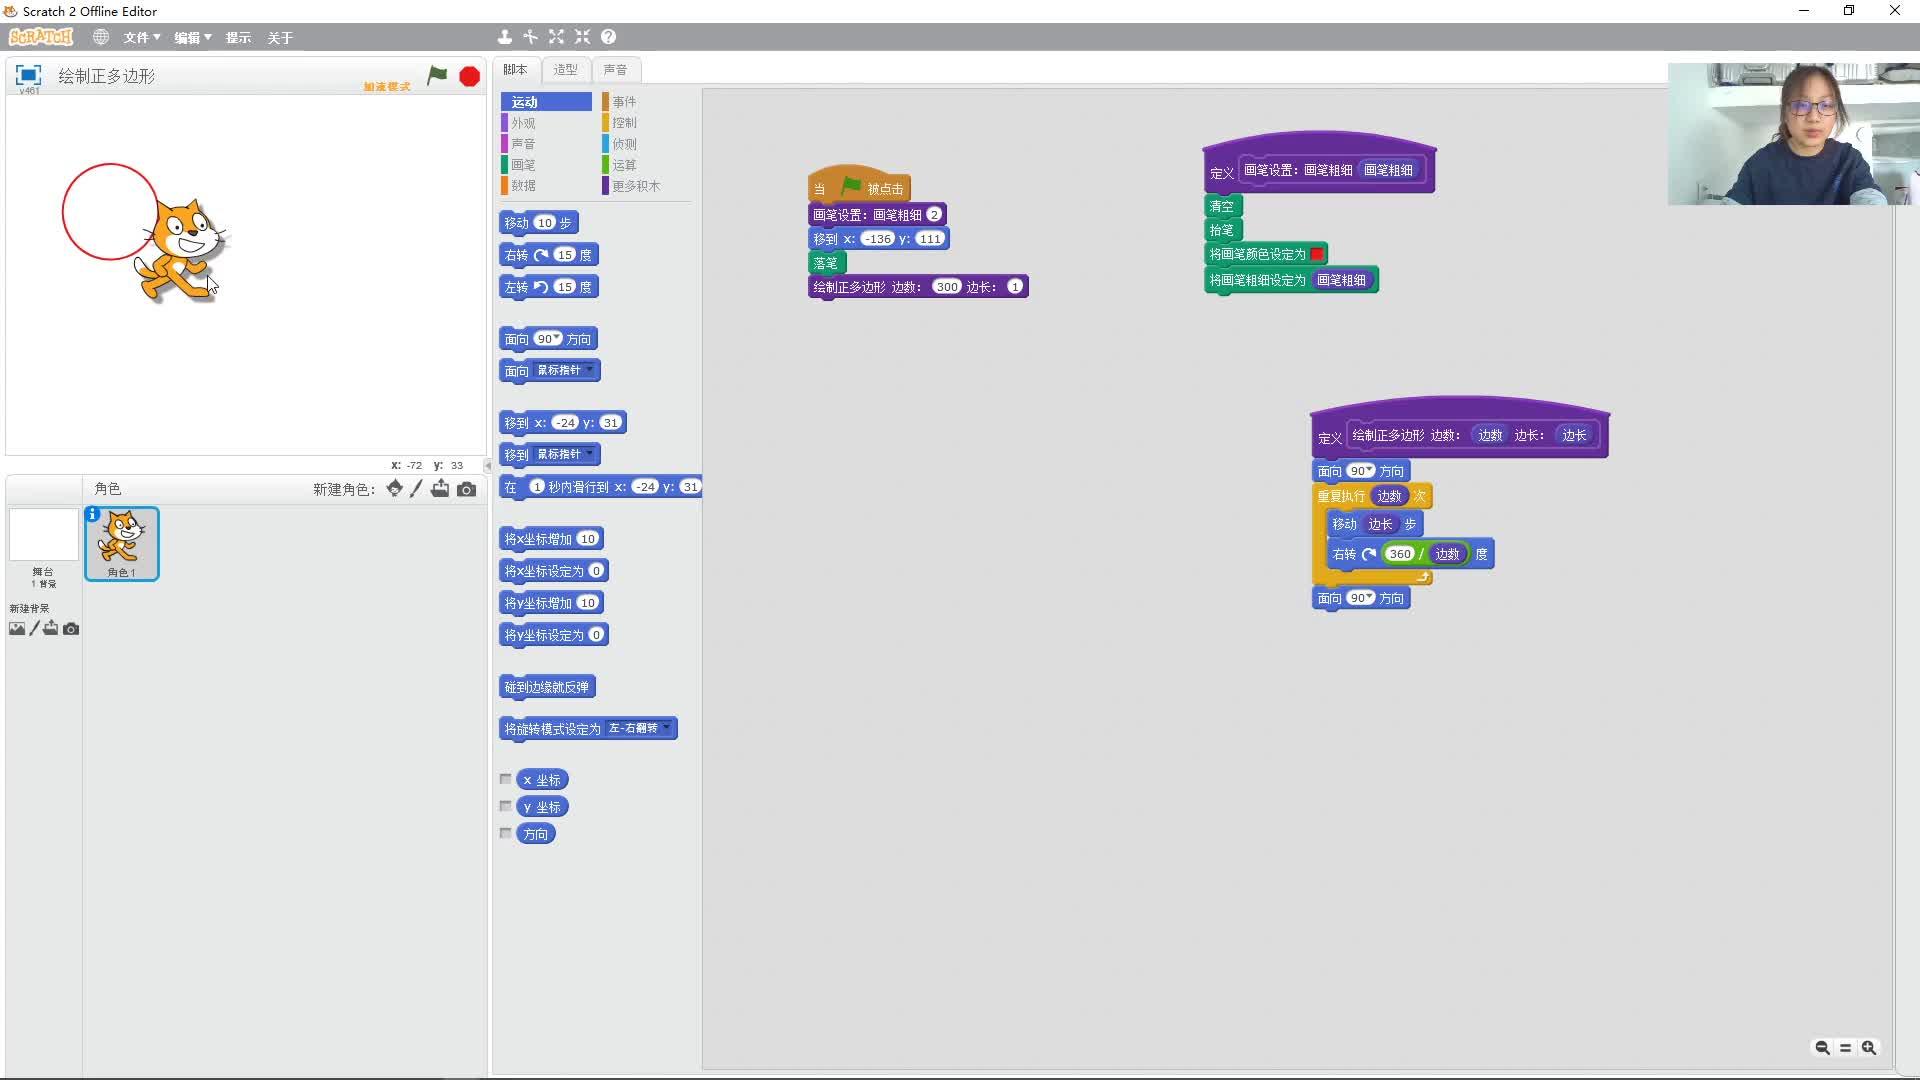1920x1080 pixels.
Task: Open block help with the question mark icon
Action: pos(608,36)
